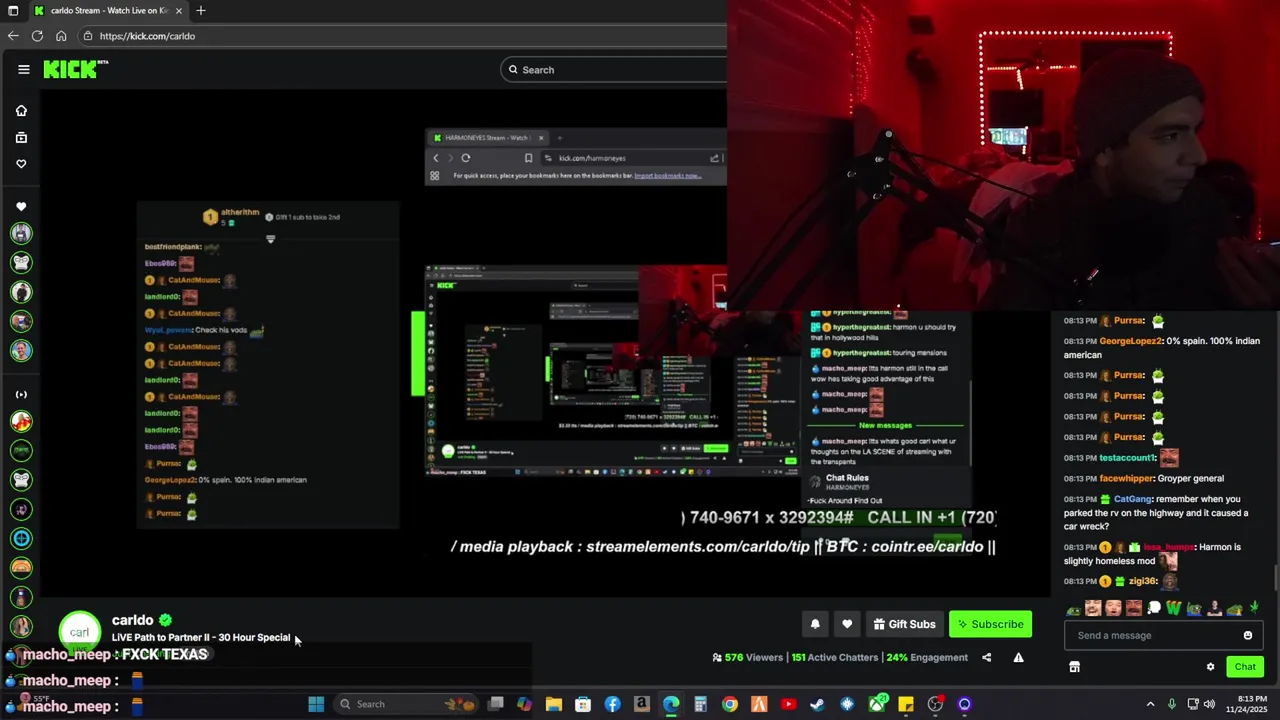Click the Kick Search box
Viewport: 1280px width, 720px height.
tap(613, 69)
